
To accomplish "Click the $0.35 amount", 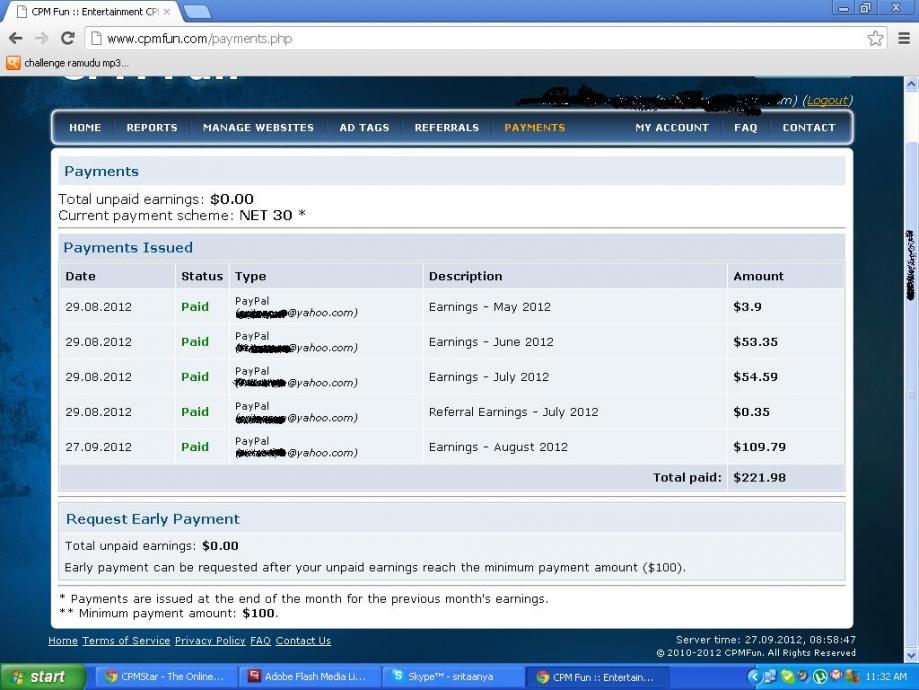I will click(x=751, y=412).
